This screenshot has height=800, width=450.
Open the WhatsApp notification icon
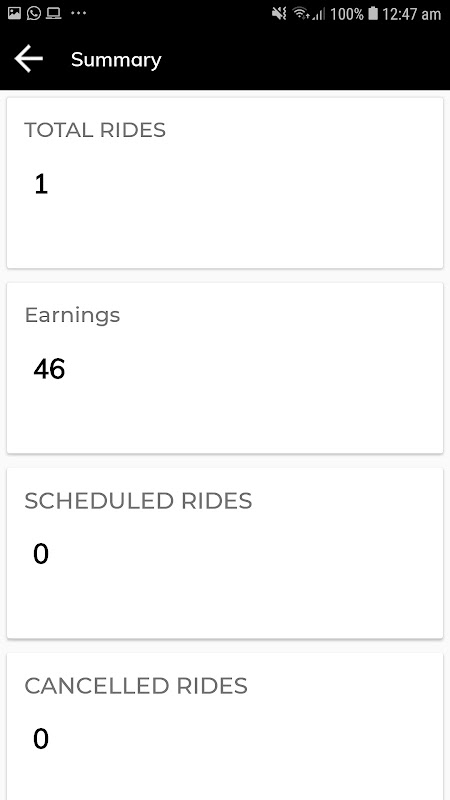[34, 13]
